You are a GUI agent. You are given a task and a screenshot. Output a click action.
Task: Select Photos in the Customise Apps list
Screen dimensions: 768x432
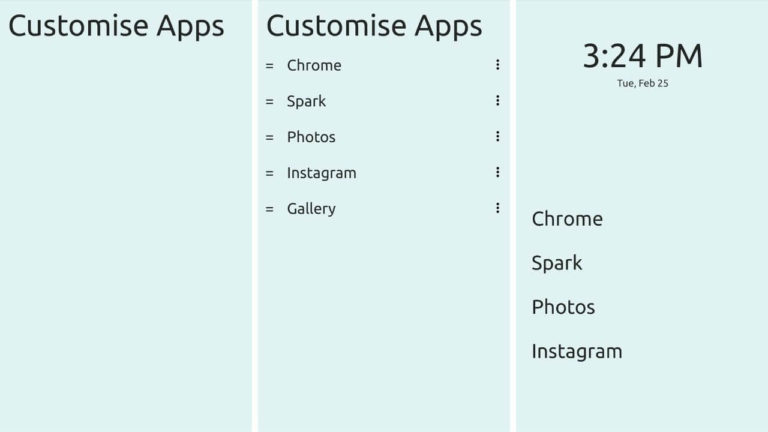(x=311, y=137)
